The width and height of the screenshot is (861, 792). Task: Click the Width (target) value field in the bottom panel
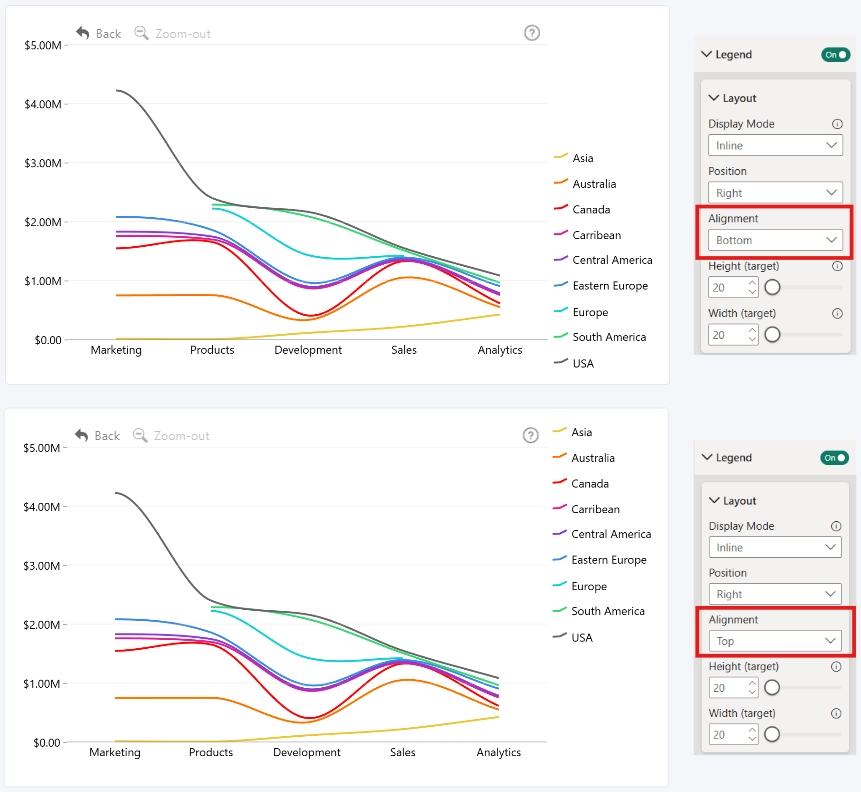[733, 734]
